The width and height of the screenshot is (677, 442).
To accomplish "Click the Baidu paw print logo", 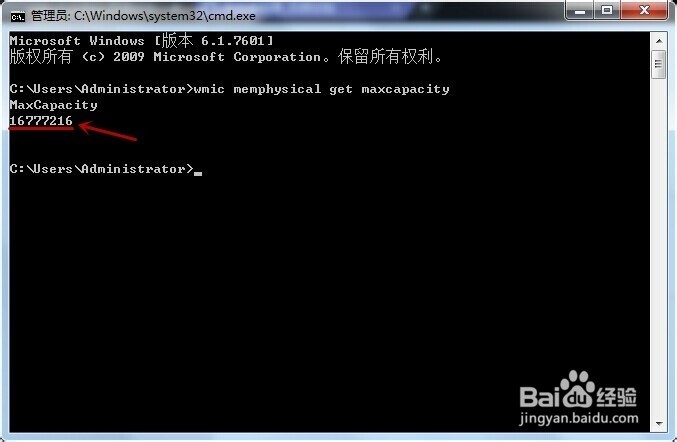I will click(x=577, y=389).
